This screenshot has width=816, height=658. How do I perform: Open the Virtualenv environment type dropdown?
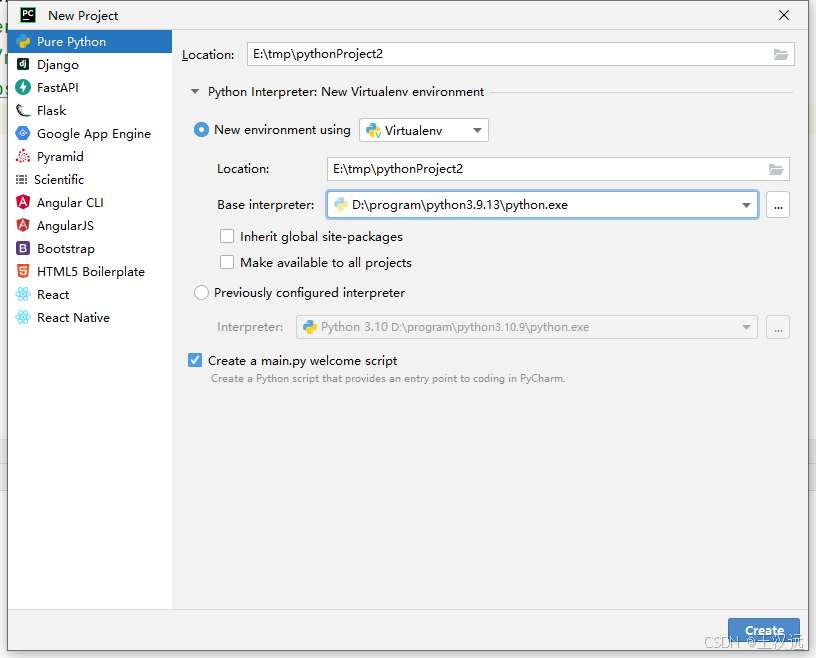pyautogui.click(x=424, y=130)
